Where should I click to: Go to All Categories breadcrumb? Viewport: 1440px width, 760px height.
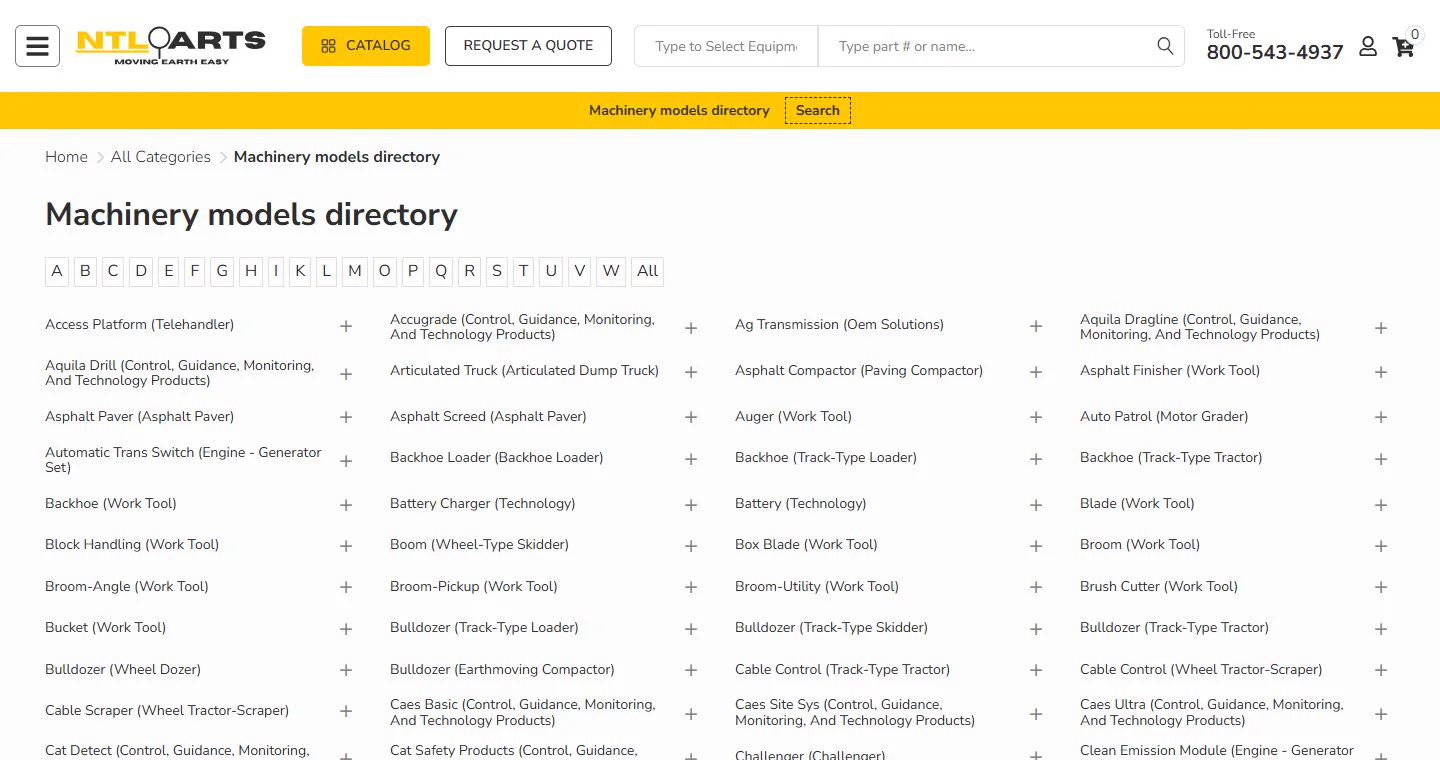[x=161, y=157]
